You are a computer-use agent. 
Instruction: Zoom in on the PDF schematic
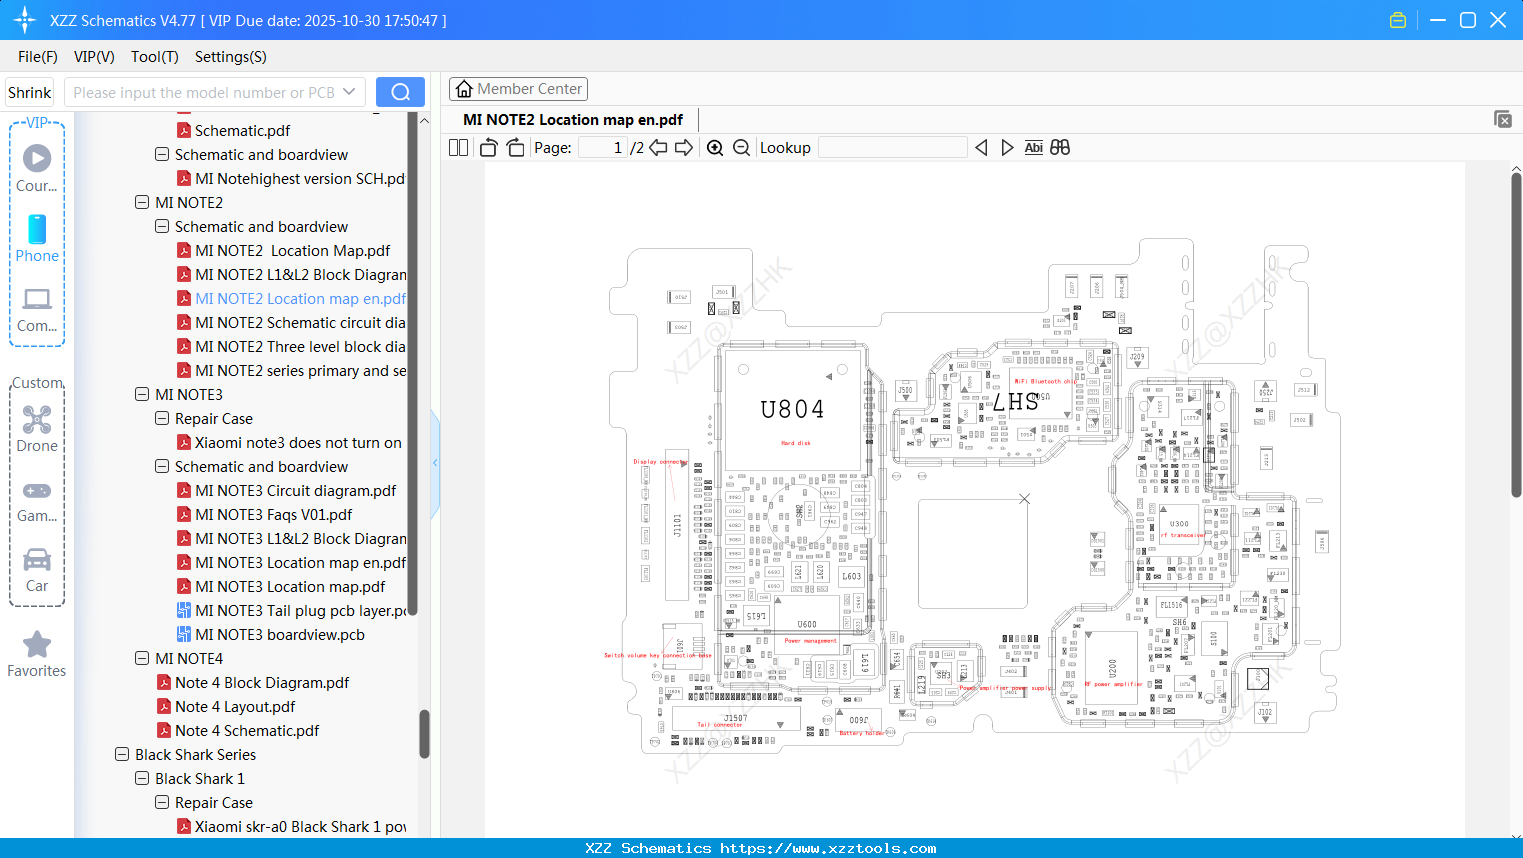715,147
